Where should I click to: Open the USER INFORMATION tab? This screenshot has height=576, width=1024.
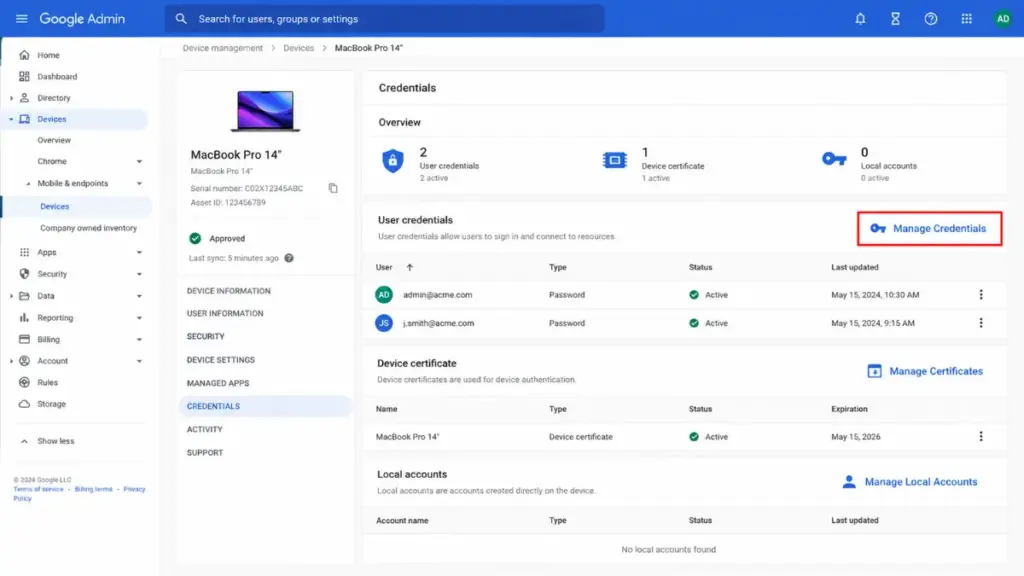[x=225, y=313]
